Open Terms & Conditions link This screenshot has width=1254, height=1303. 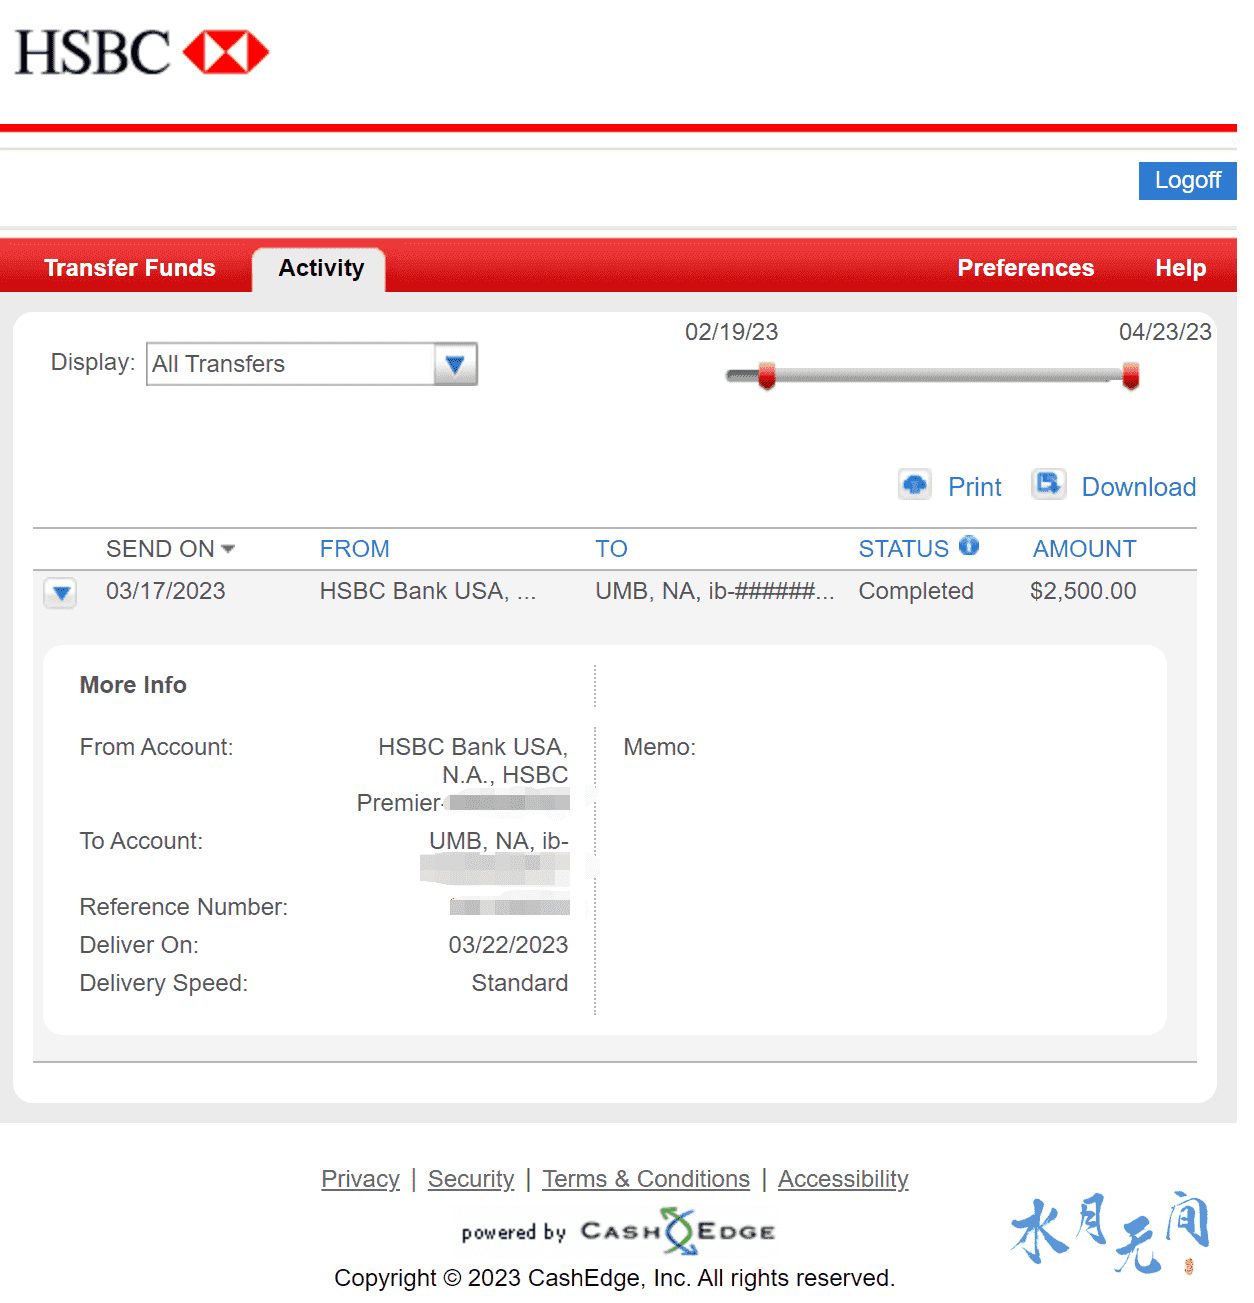[646, 1179]
